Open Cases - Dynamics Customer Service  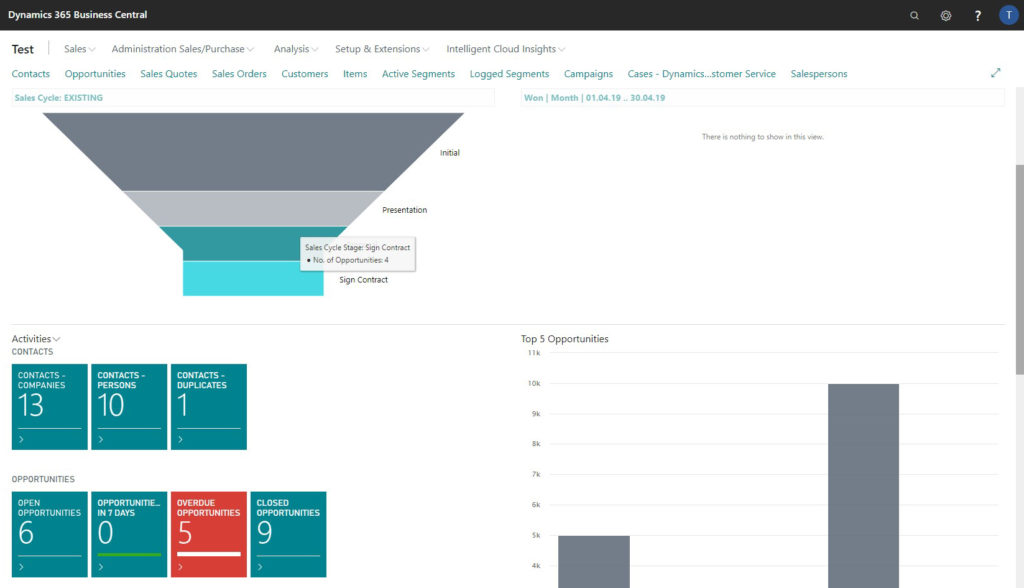click(x=701, y=74)
